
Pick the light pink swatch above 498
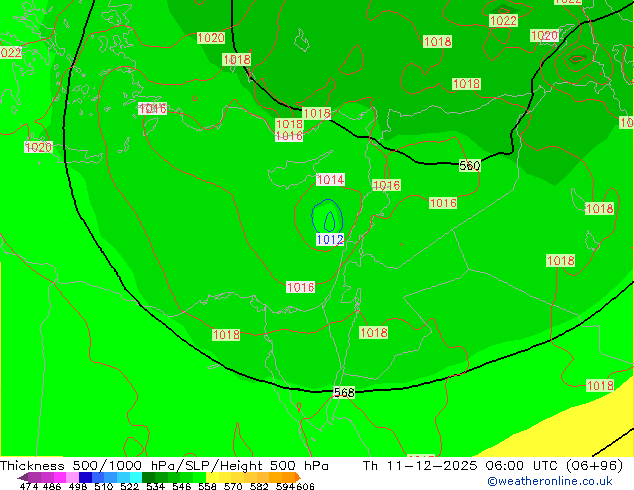[72, 477]
